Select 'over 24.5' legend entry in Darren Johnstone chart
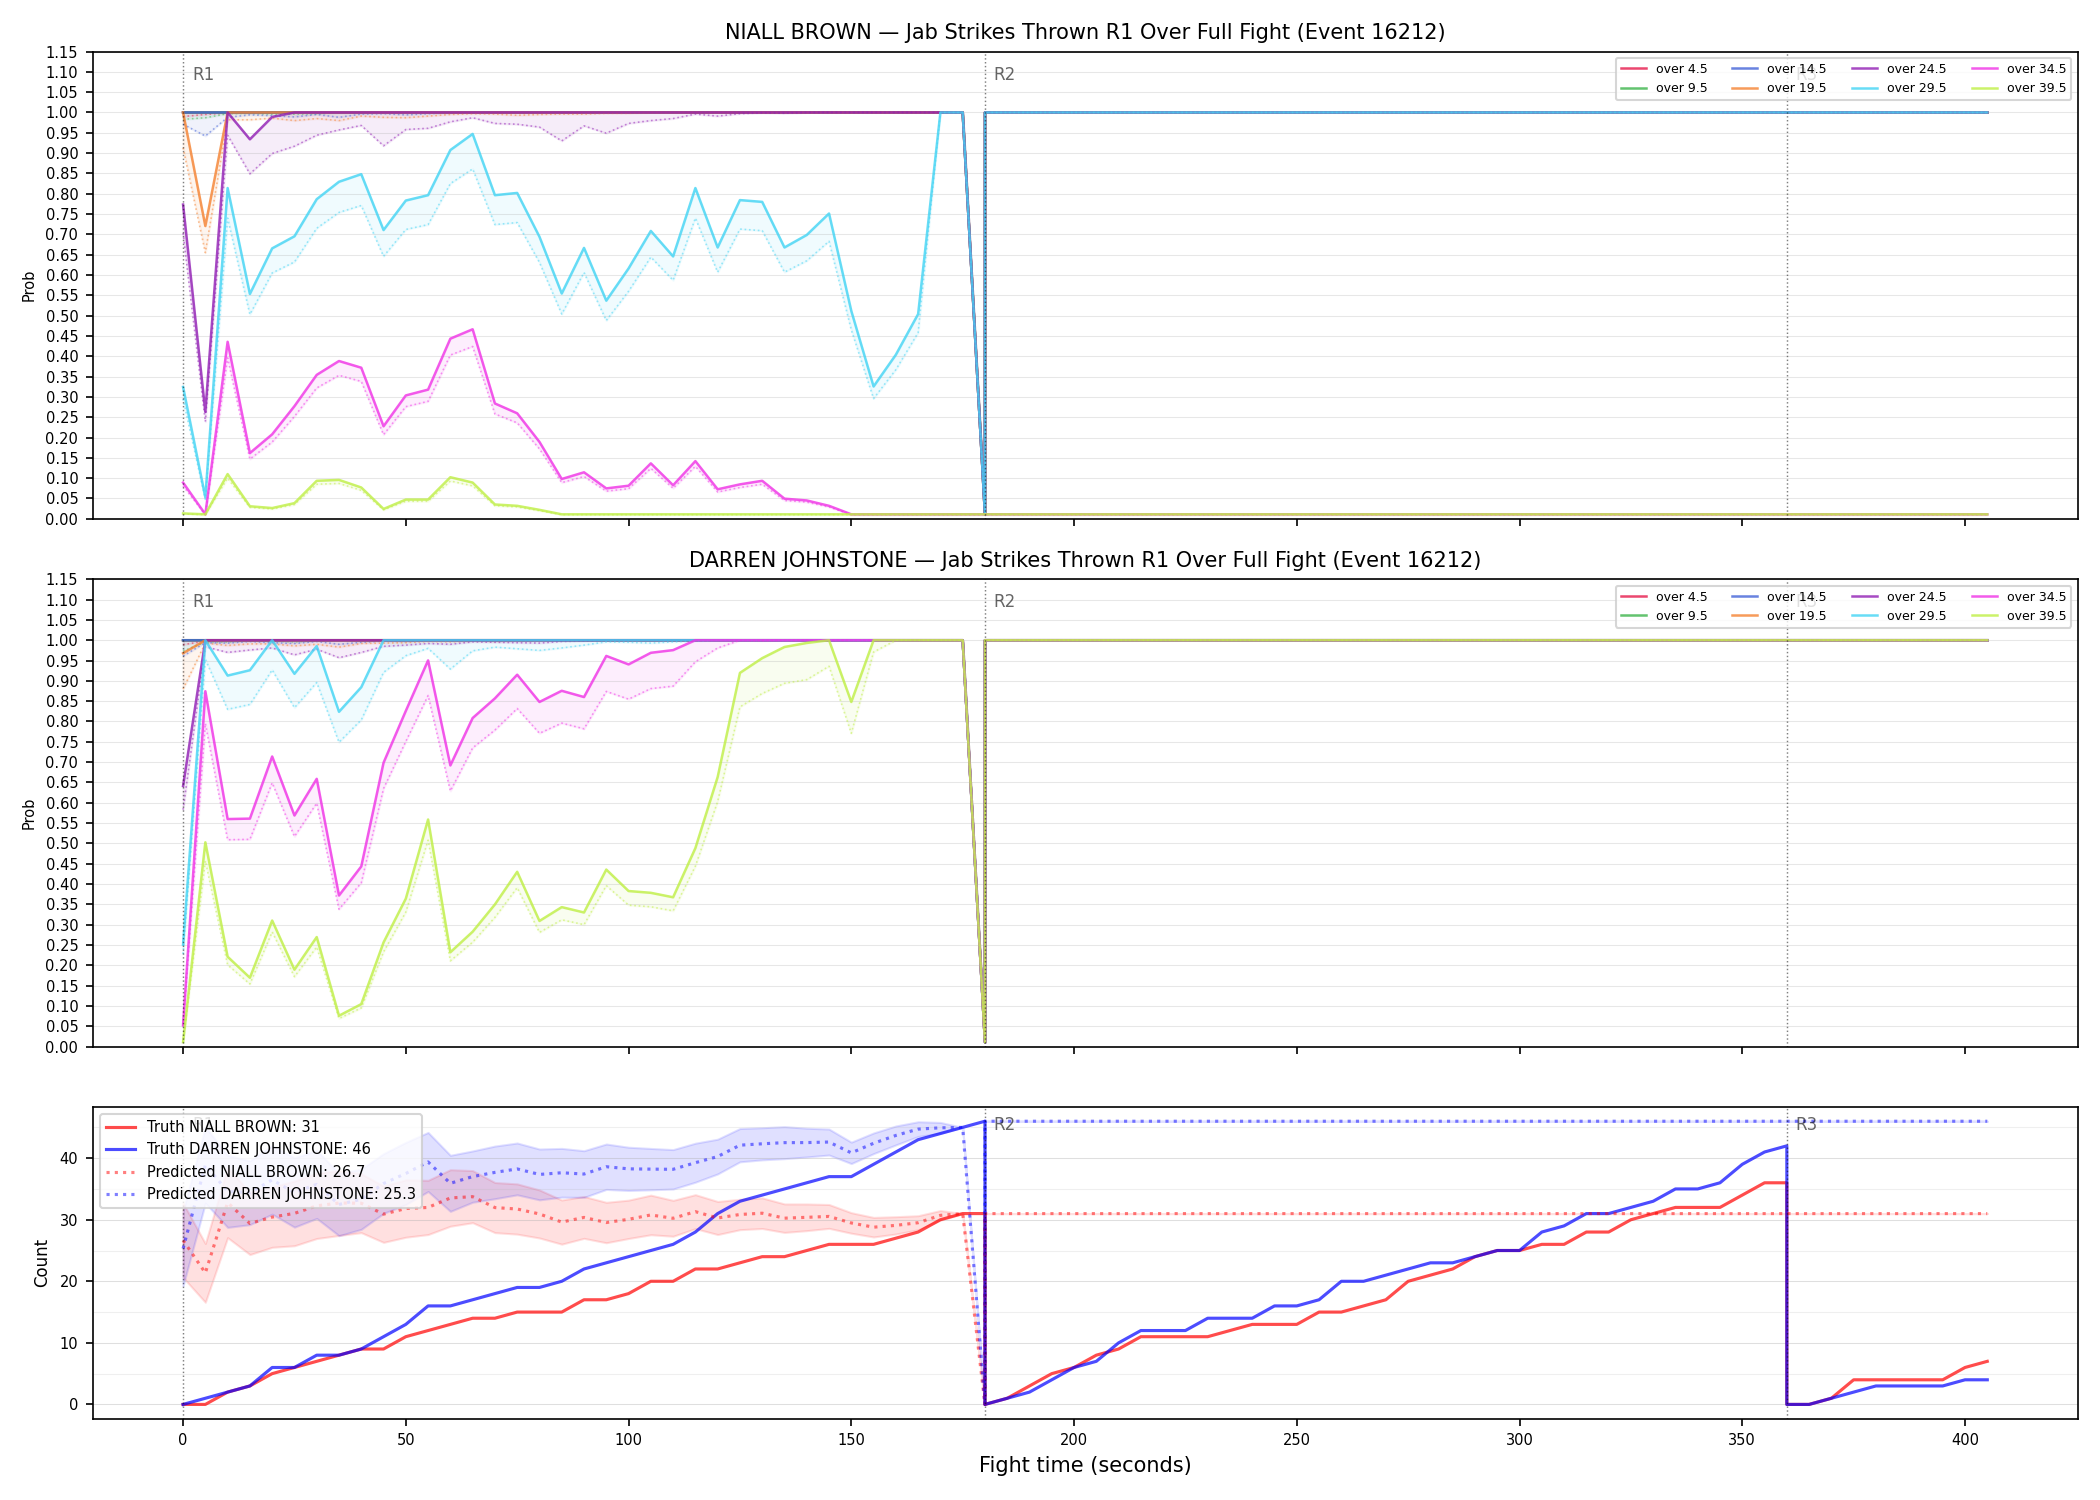This screenshot has width=2100, height=1500. pos(1899,597)
